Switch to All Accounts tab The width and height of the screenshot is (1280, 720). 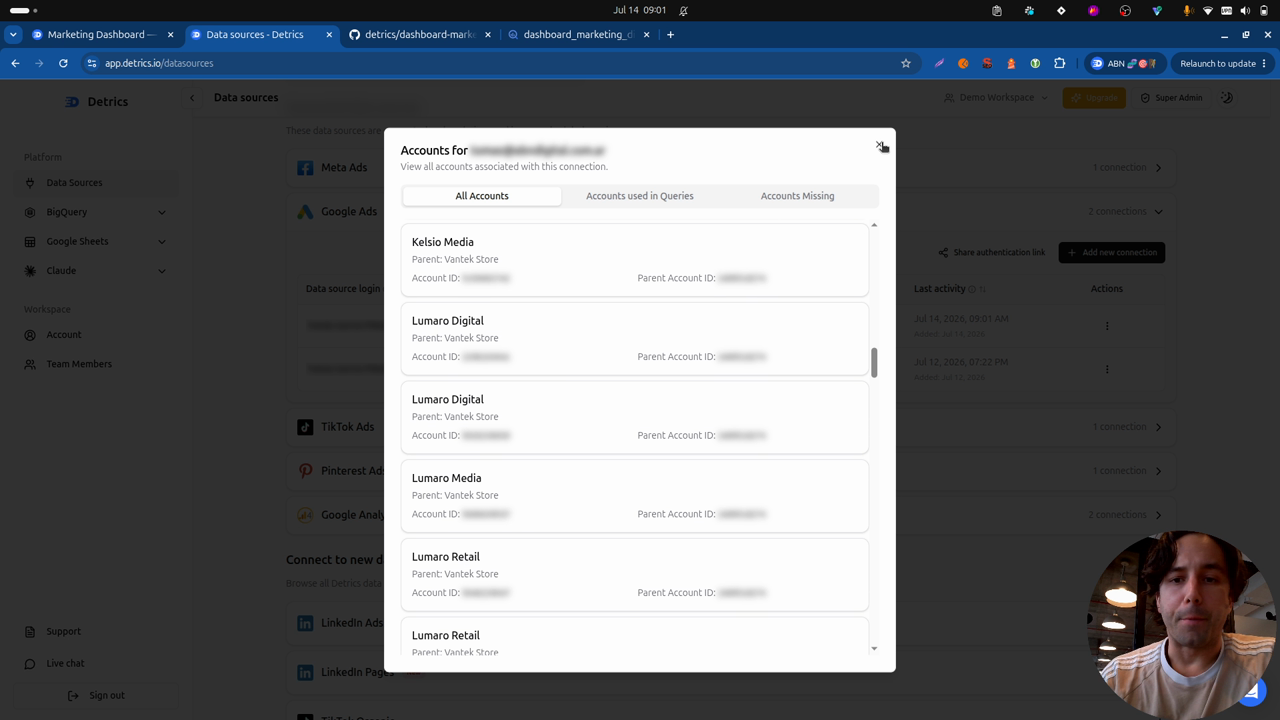[x=482, y=196]
